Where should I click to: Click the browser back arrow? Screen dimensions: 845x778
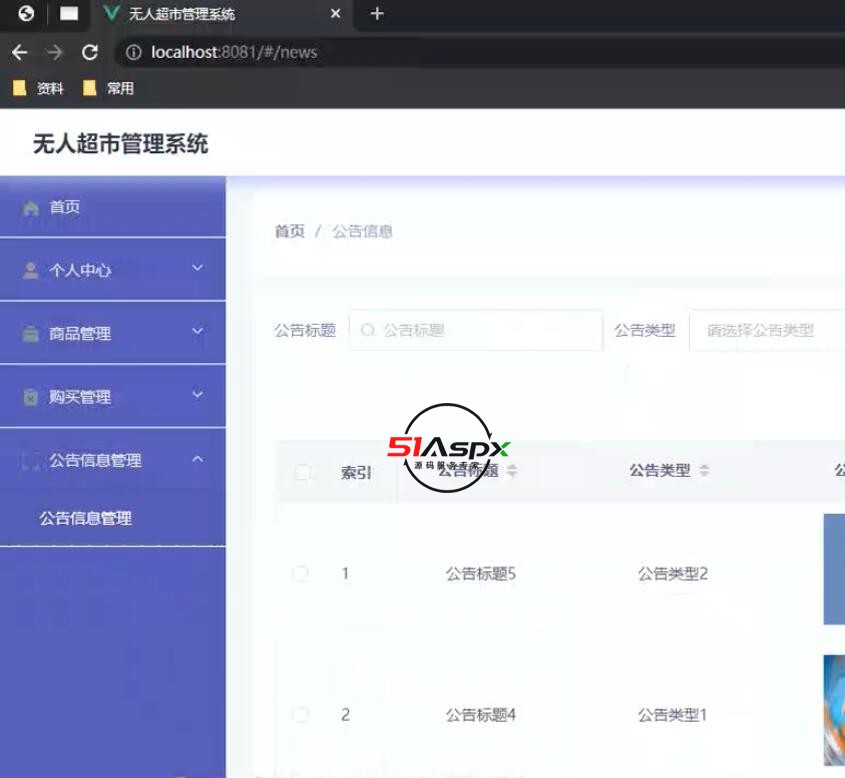[19, 52]
